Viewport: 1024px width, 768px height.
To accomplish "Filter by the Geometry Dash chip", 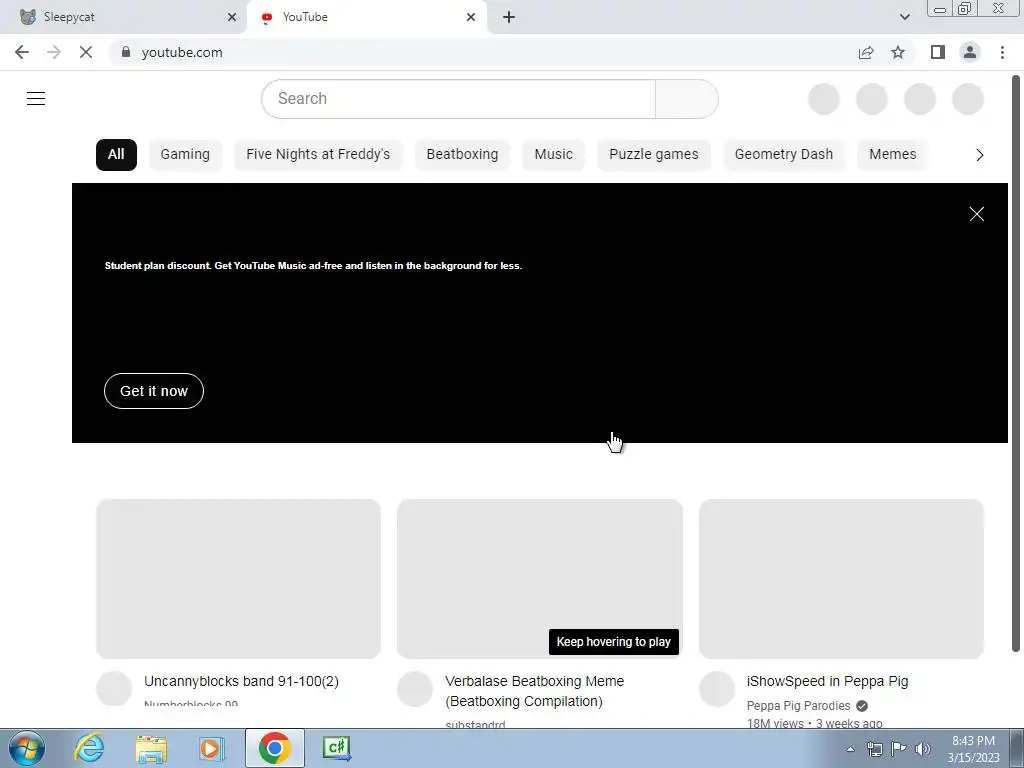I will coord(784,155).
